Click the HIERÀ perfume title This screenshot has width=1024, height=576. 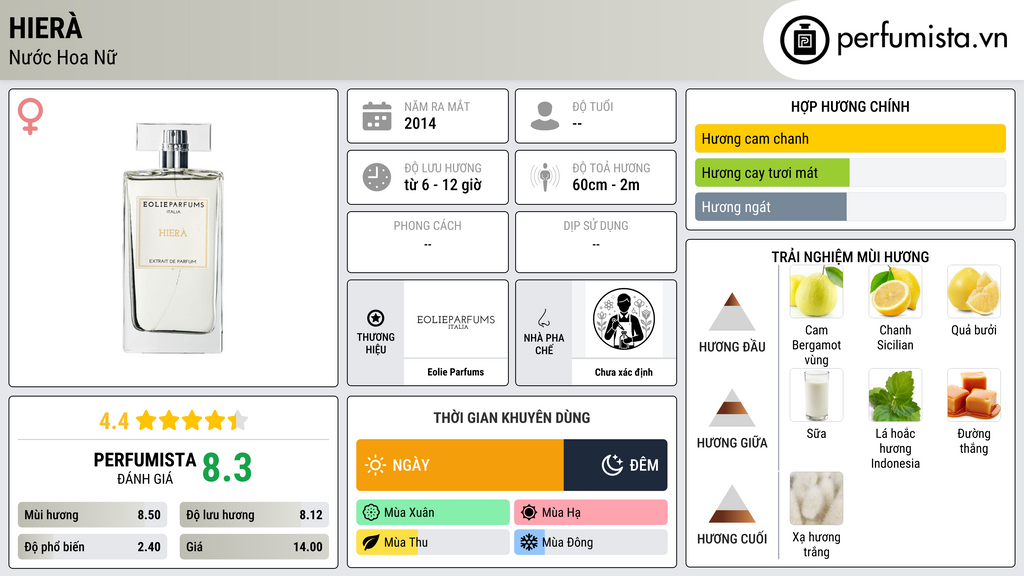click(x=45, y=28)
